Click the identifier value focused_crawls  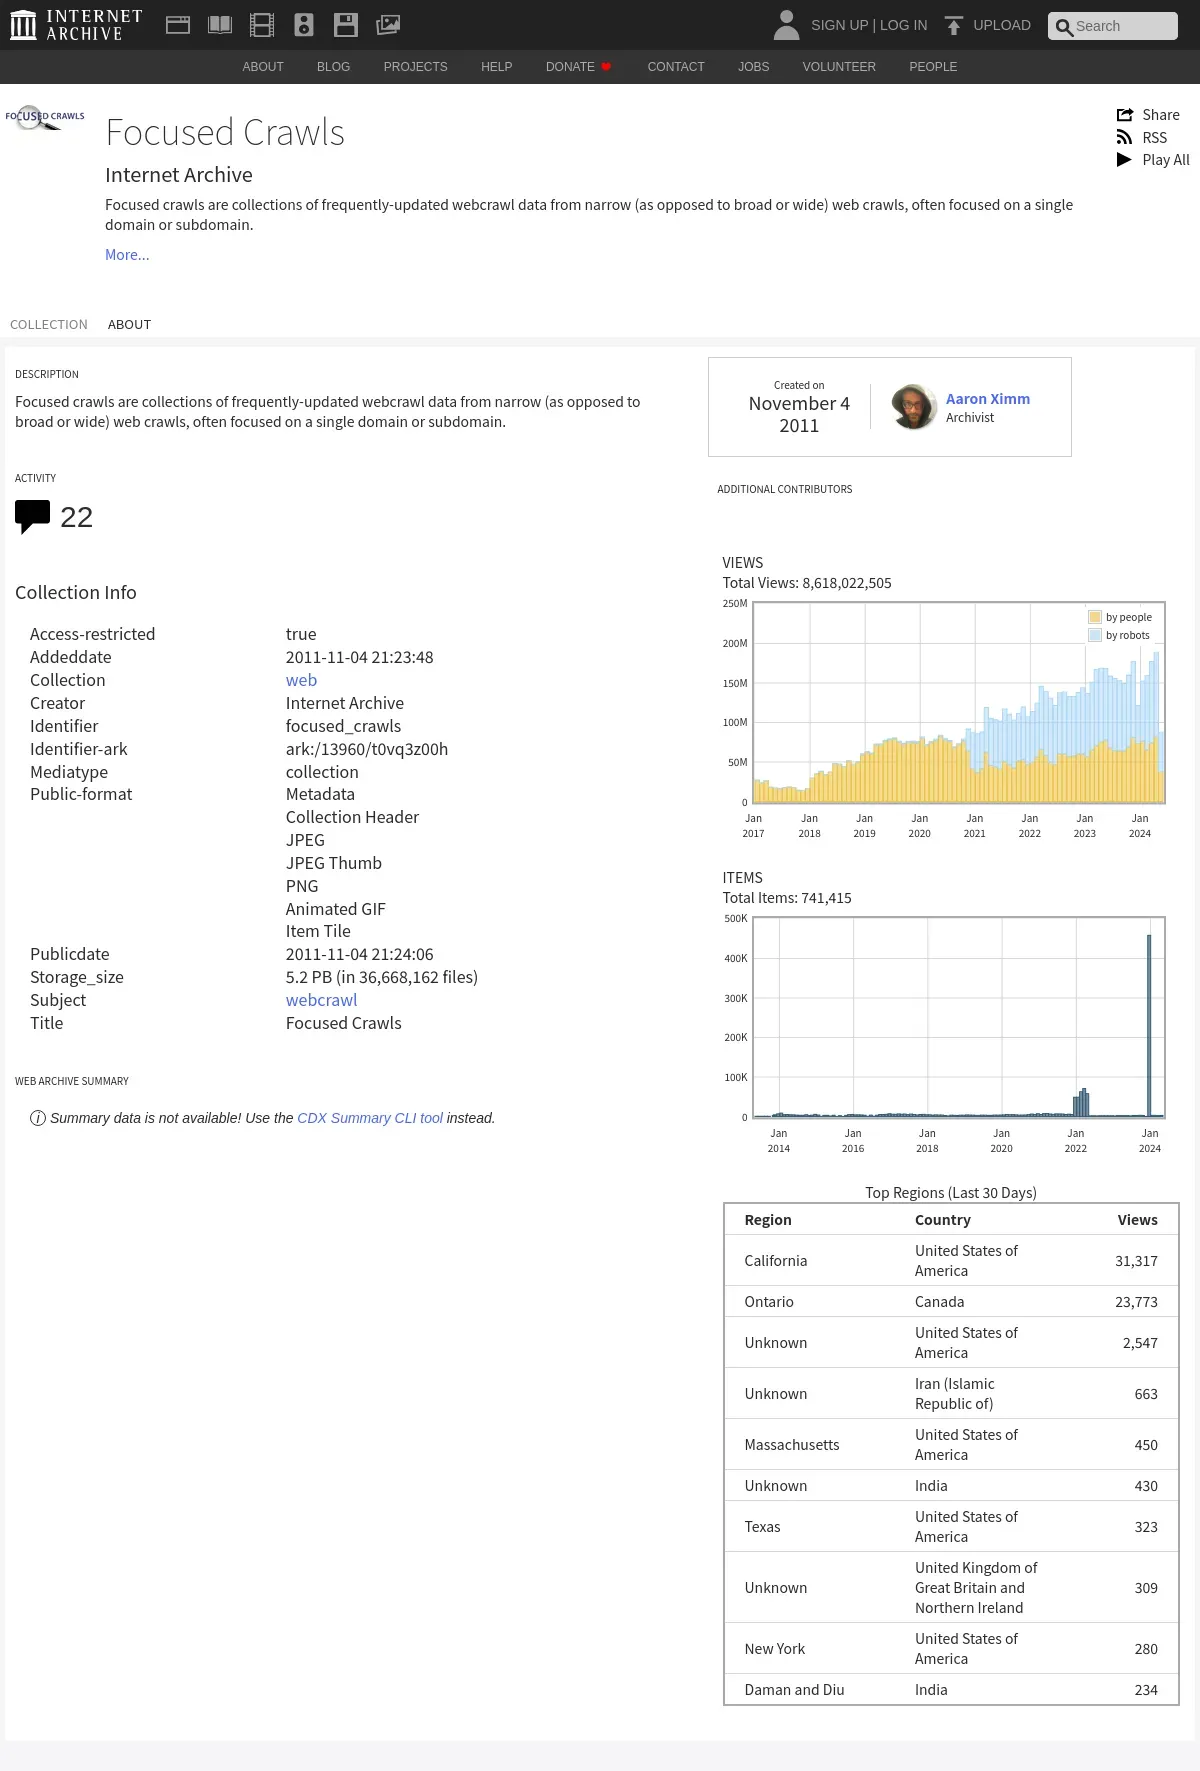click(x=343, y=726)
